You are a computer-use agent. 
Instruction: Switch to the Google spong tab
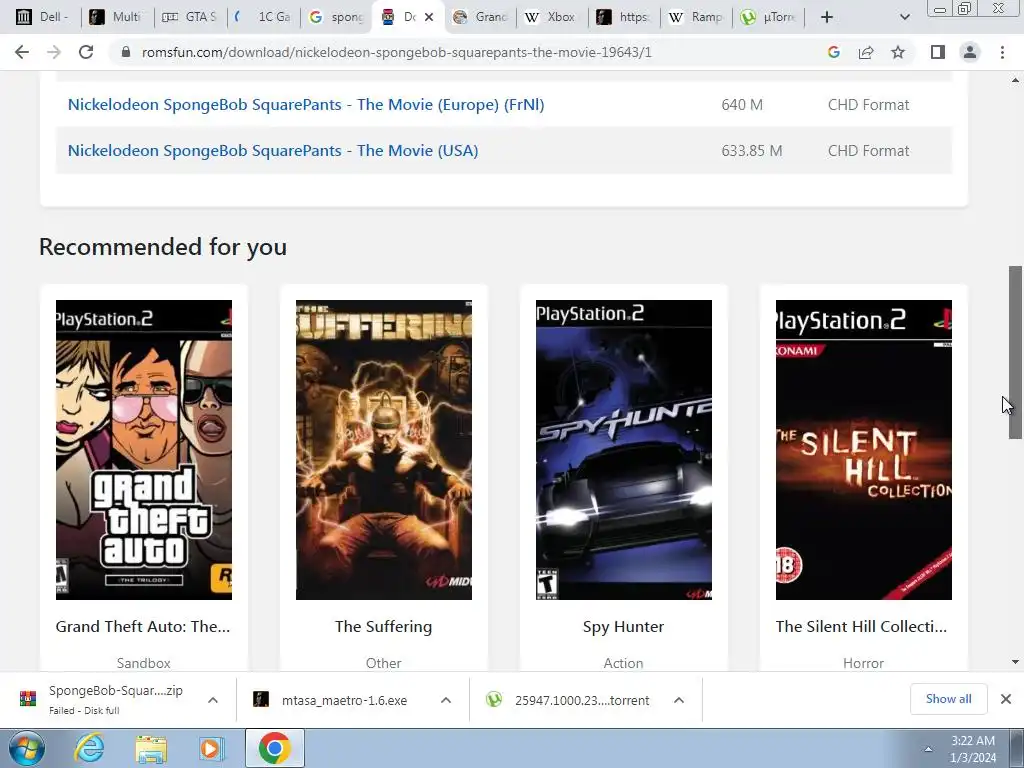pyautogui.click(x=336, y=17)
